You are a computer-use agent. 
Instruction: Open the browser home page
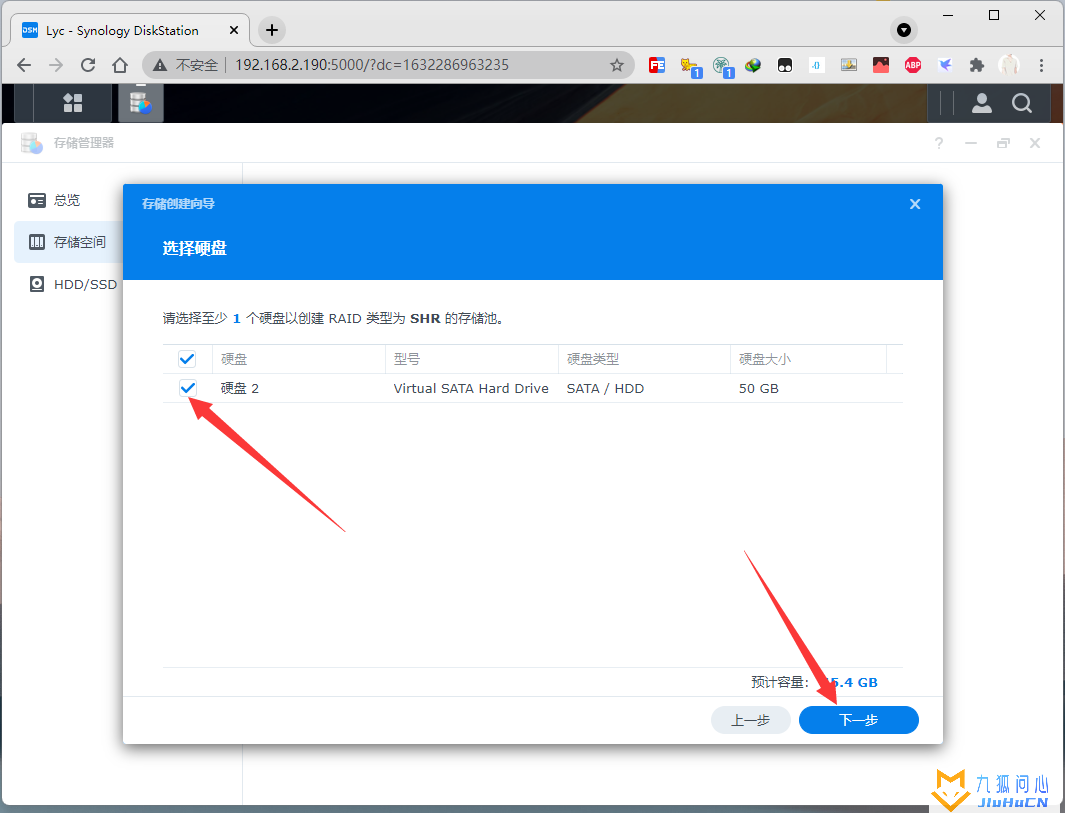click(x=120, y=65)
